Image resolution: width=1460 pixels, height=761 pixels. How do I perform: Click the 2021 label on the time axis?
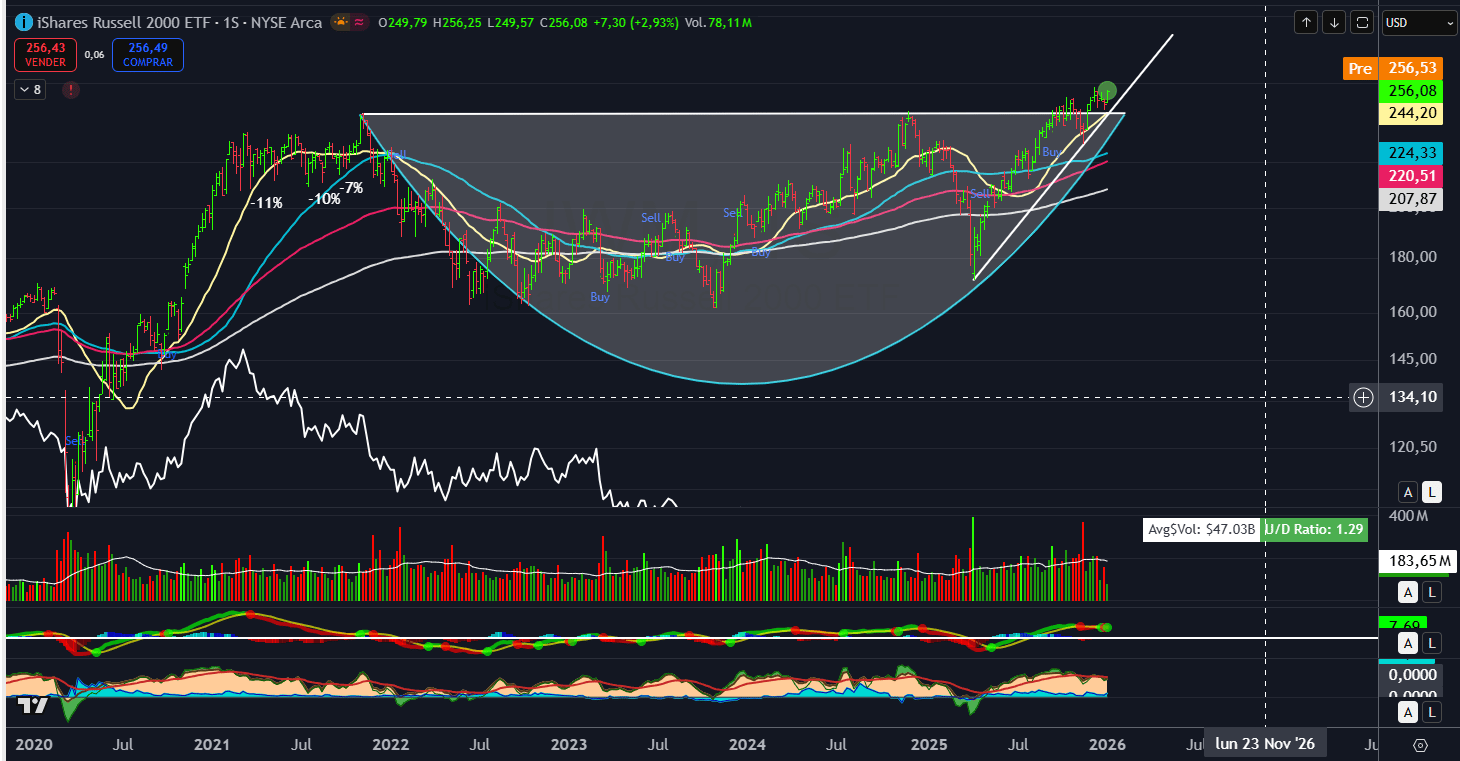(x=212, y=744)
